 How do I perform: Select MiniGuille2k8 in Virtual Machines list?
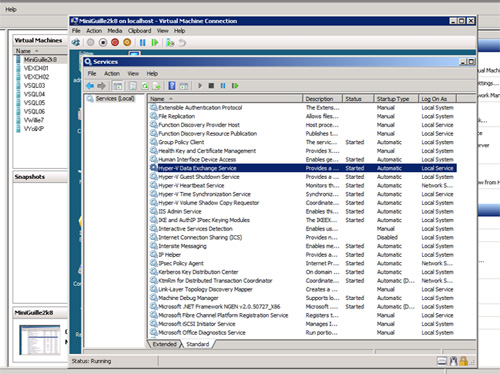coord(40,60)
